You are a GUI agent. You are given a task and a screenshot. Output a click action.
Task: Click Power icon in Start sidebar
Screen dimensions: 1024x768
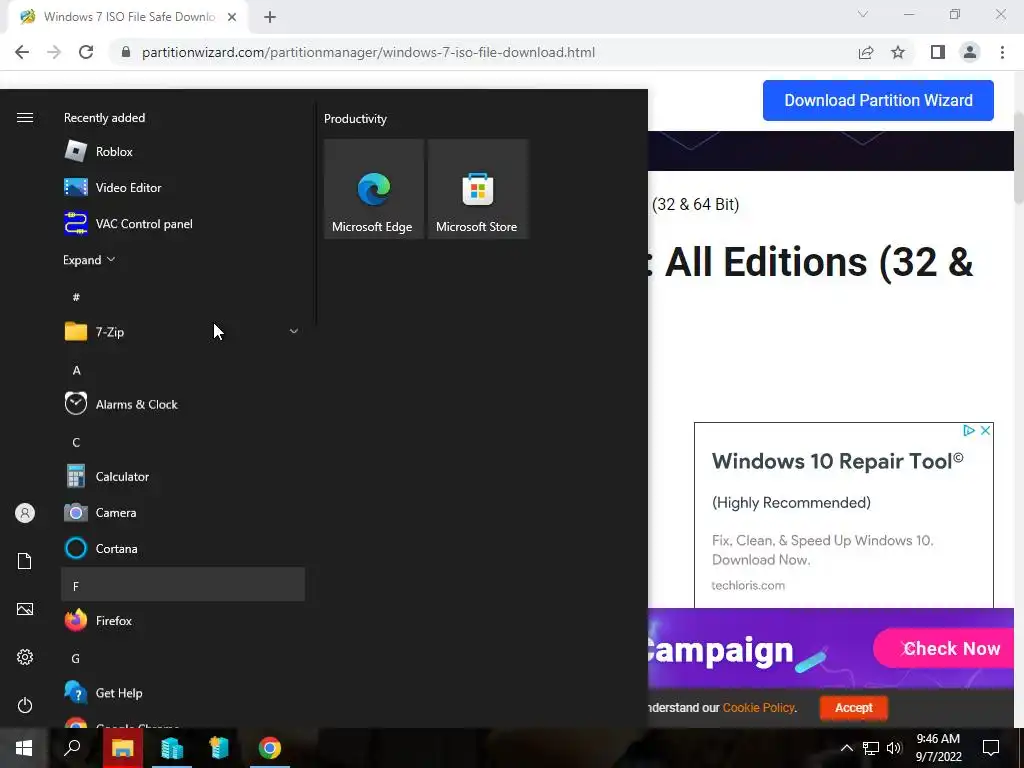25,705
